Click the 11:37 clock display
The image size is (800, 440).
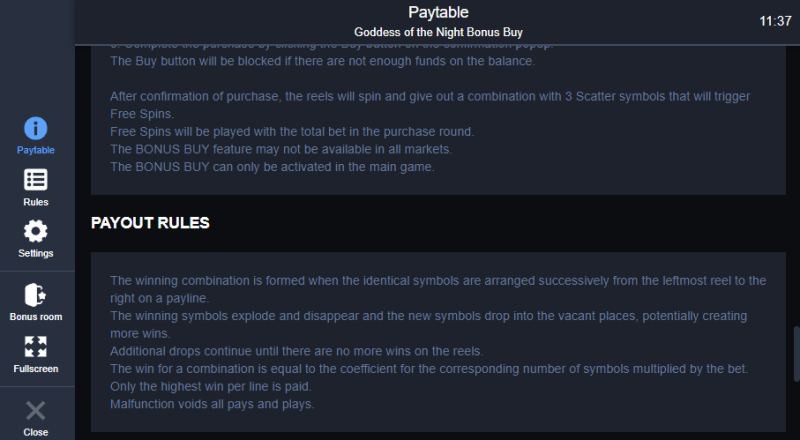(x=775, y=21)
